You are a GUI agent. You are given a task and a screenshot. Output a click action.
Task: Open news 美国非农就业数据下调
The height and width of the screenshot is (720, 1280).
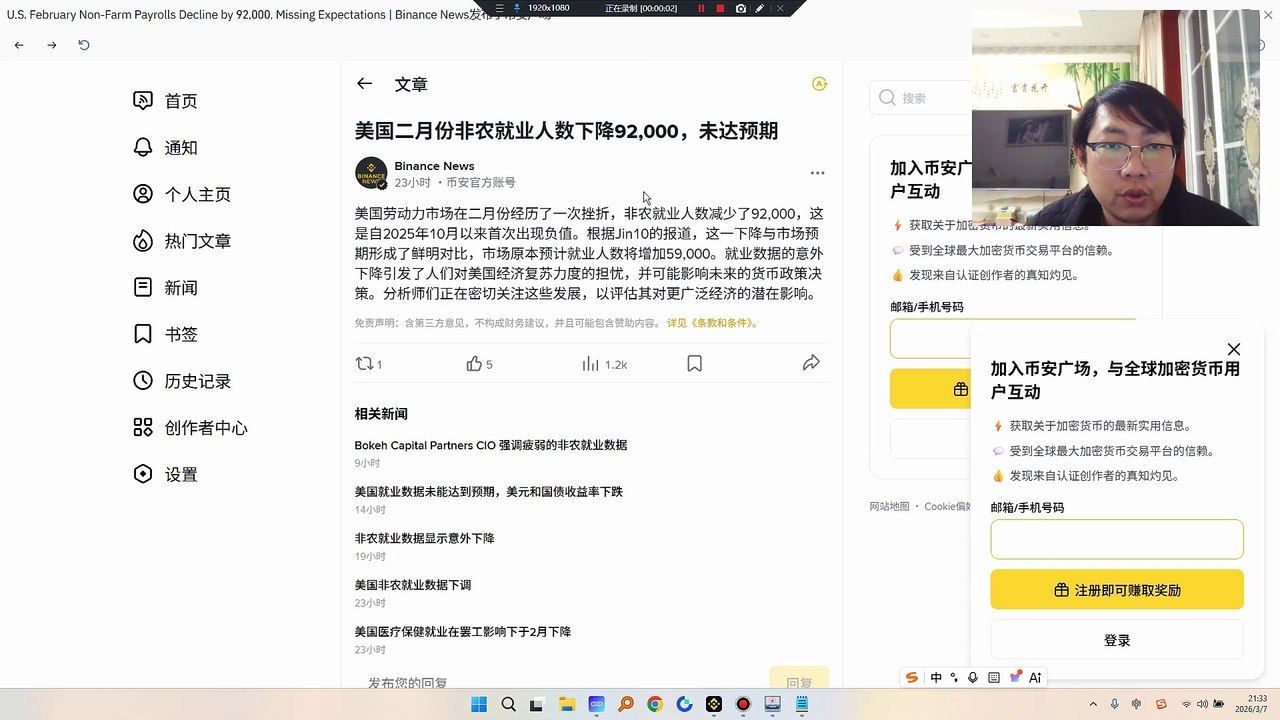click(x=413, y=585)
